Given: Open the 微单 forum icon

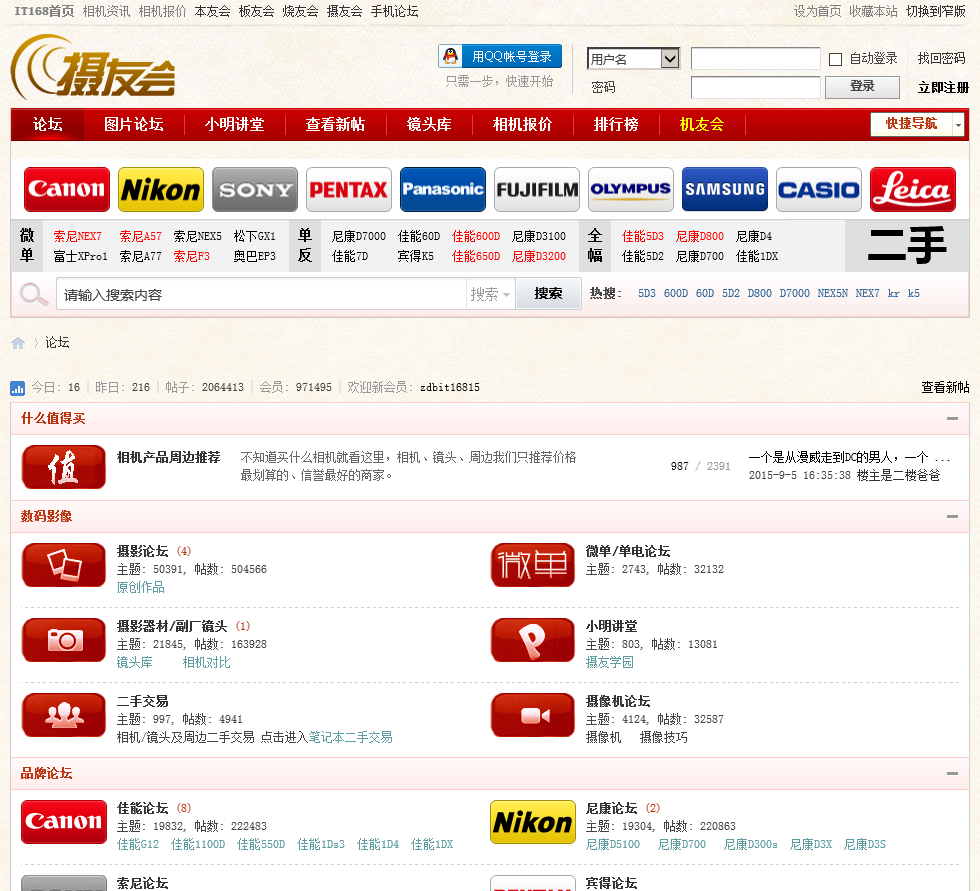Looking at the screenshot, I should [532, 565].
